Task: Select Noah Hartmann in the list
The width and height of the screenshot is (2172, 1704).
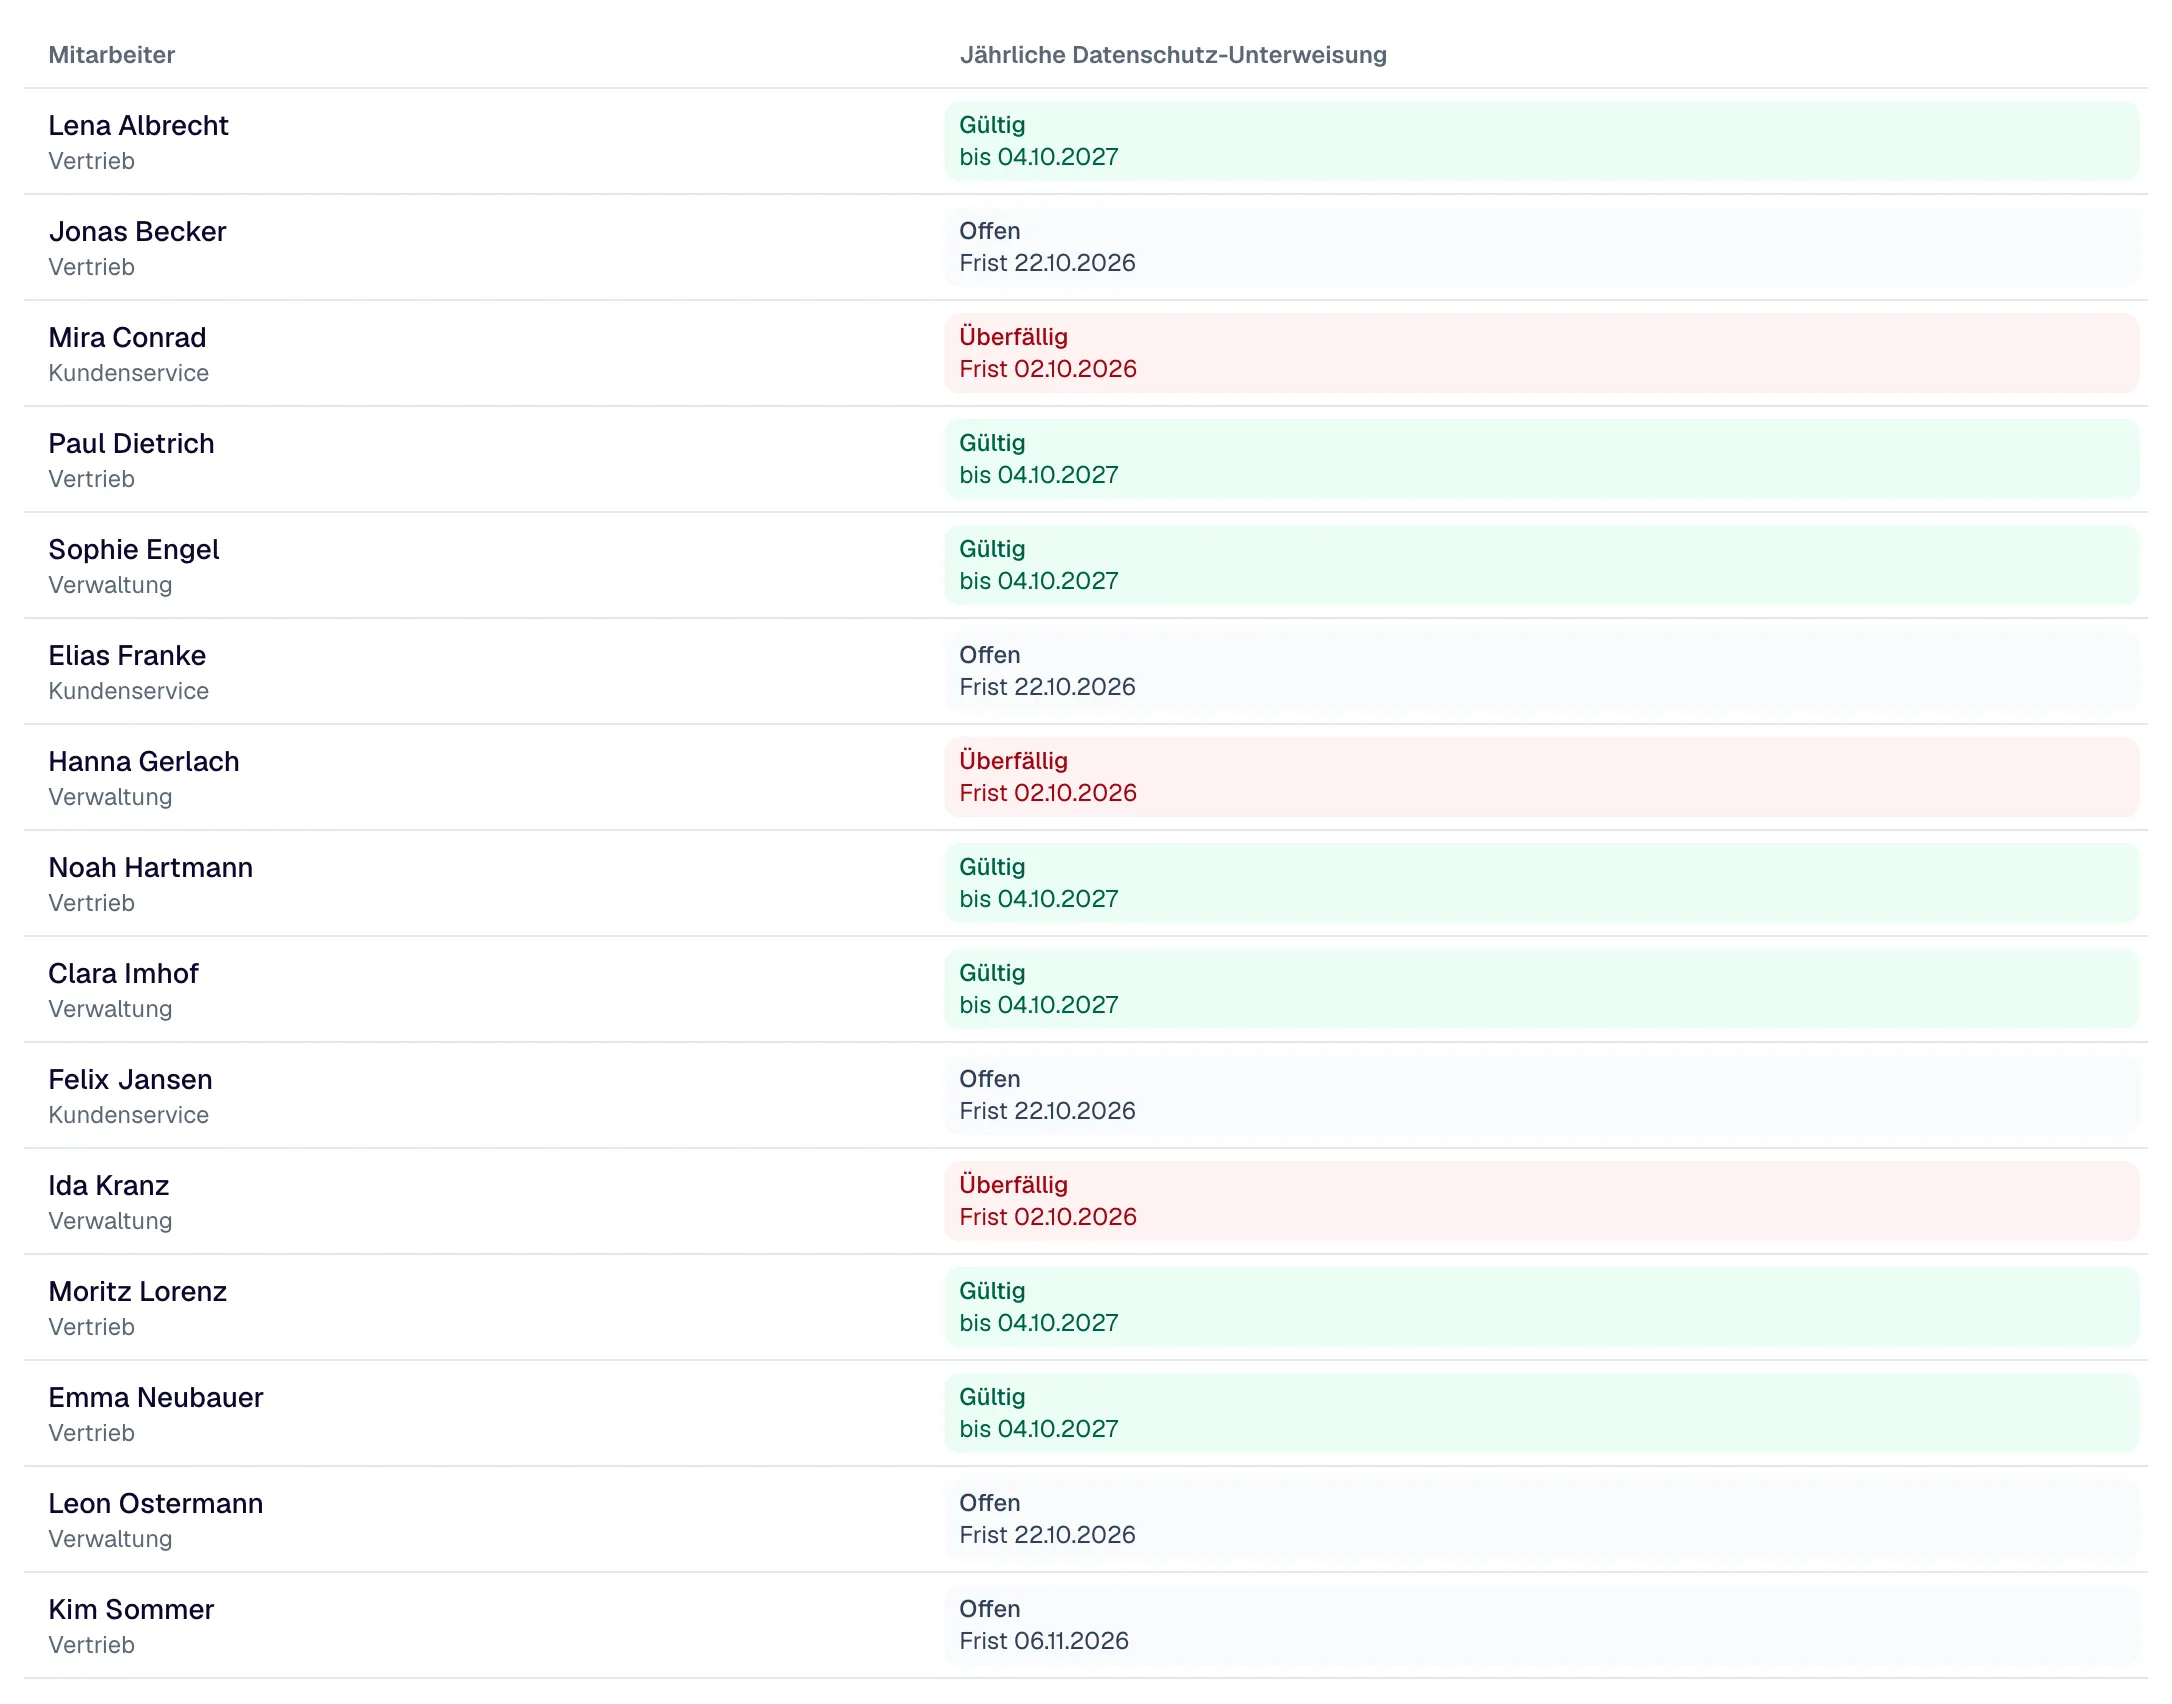Action: (151, 868)
